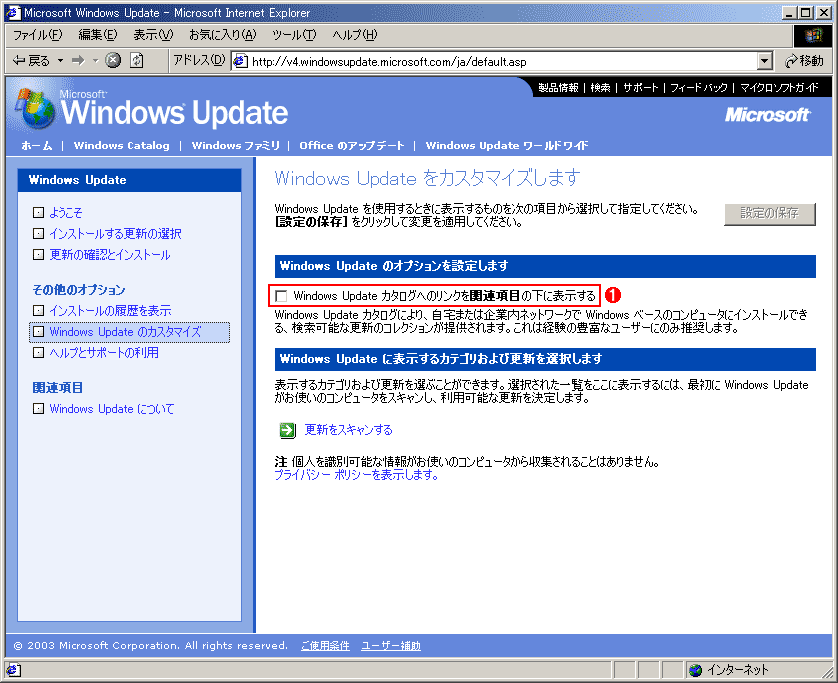The image size is (838, 683).
Task: Click the Windows Update globe logo
Action: tap(35, 108)
